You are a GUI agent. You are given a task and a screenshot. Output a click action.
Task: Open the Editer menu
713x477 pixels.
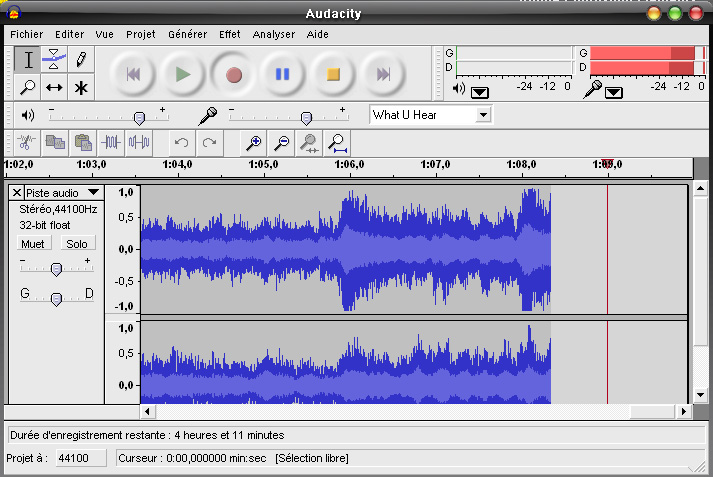[x=70, y=35]
